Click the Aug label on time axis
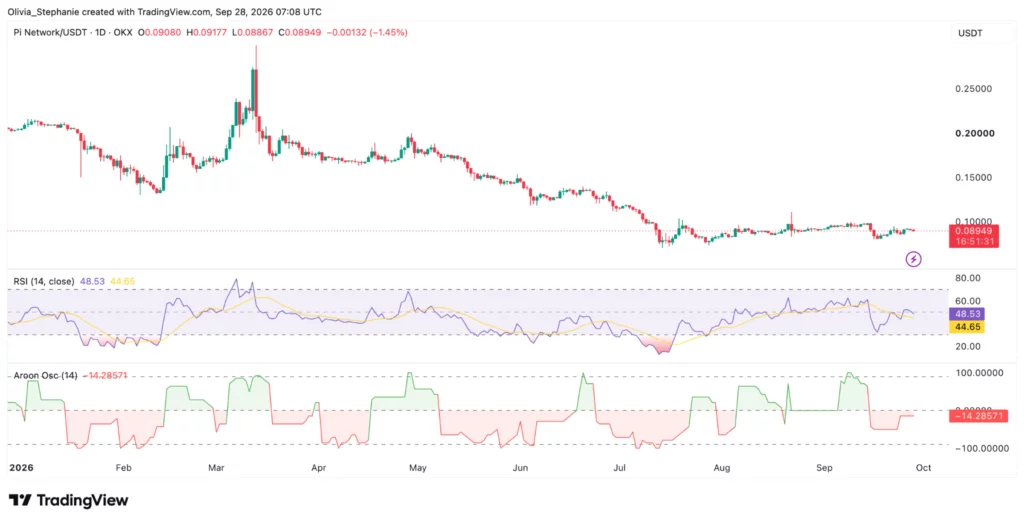This screenshot has width=1024, height=523. [x=722, y=468]
